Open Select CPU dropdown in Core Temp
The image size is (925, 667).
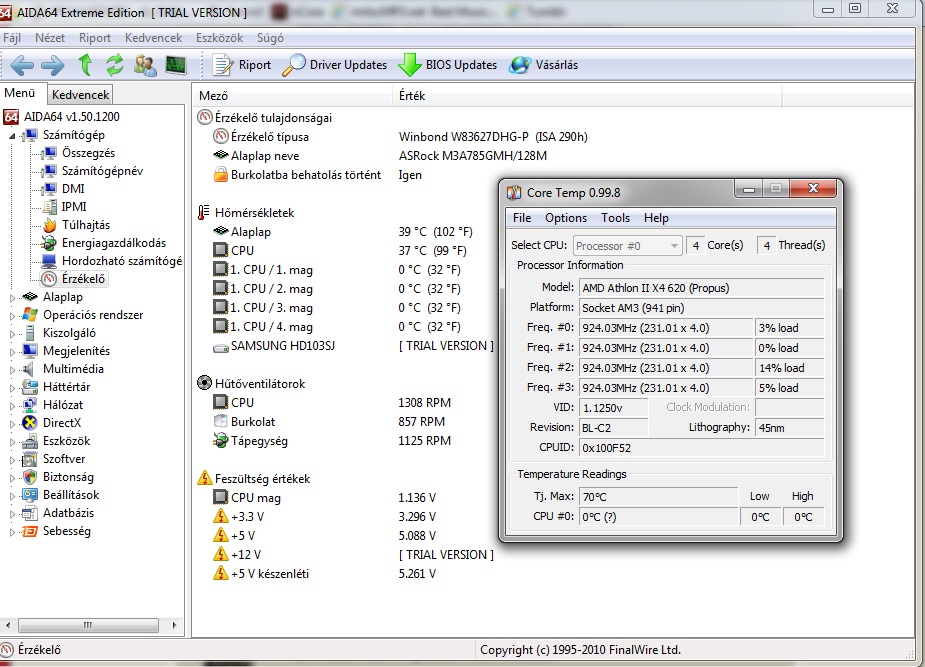click(627, 245)
